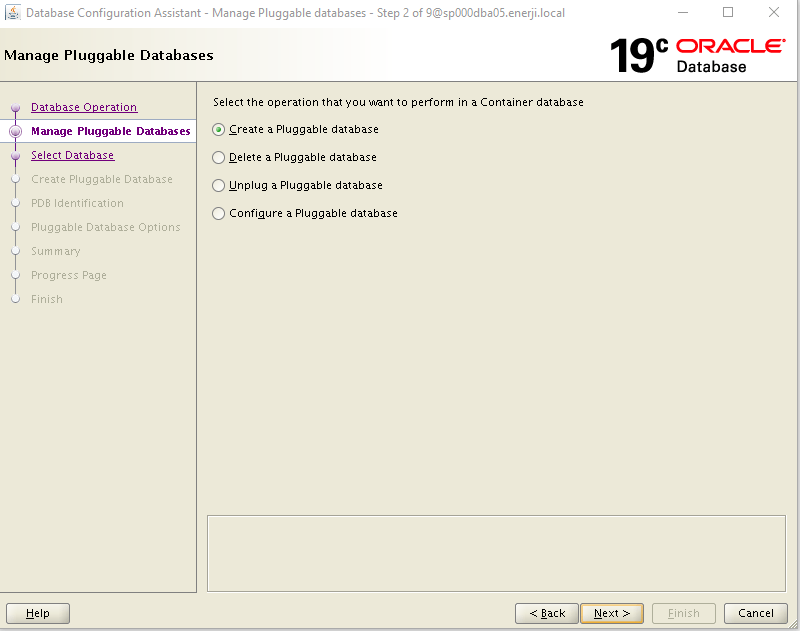The width and height of the screenshot is (800, 631).
Task: Click the Help button
Action: [38, 613]
